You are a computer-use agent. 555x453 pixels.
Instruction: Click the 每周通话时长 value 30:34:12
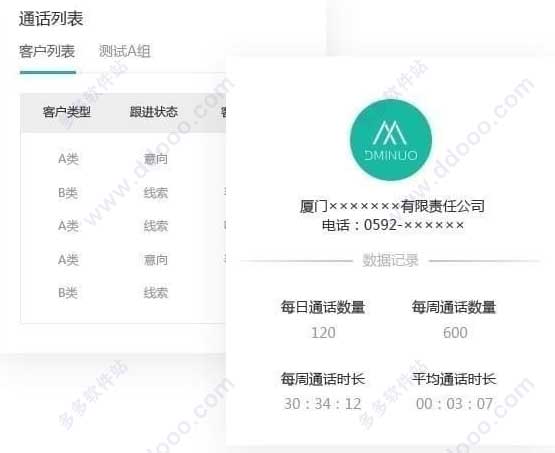point(322,404)
